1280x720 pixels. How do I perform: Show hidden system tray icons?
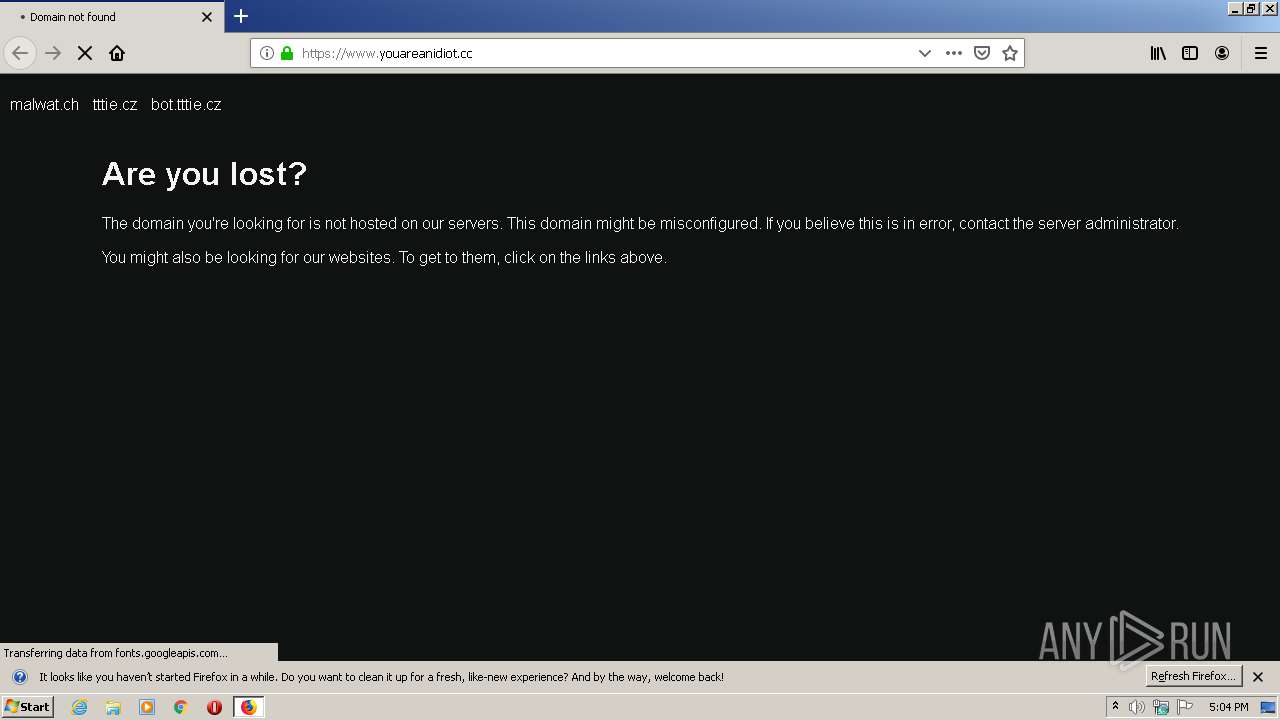pos(1115,707)
